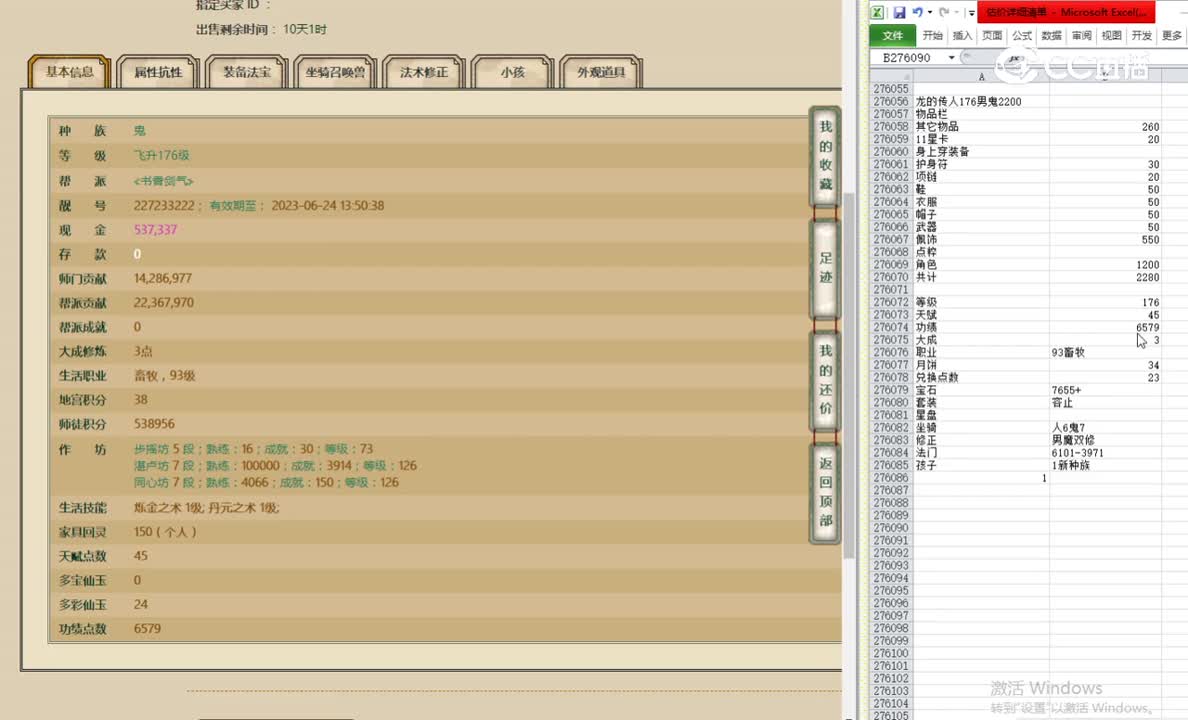Click the fx insert function icon
This screenshot has width=1188, height=720.
point(1014,58)
